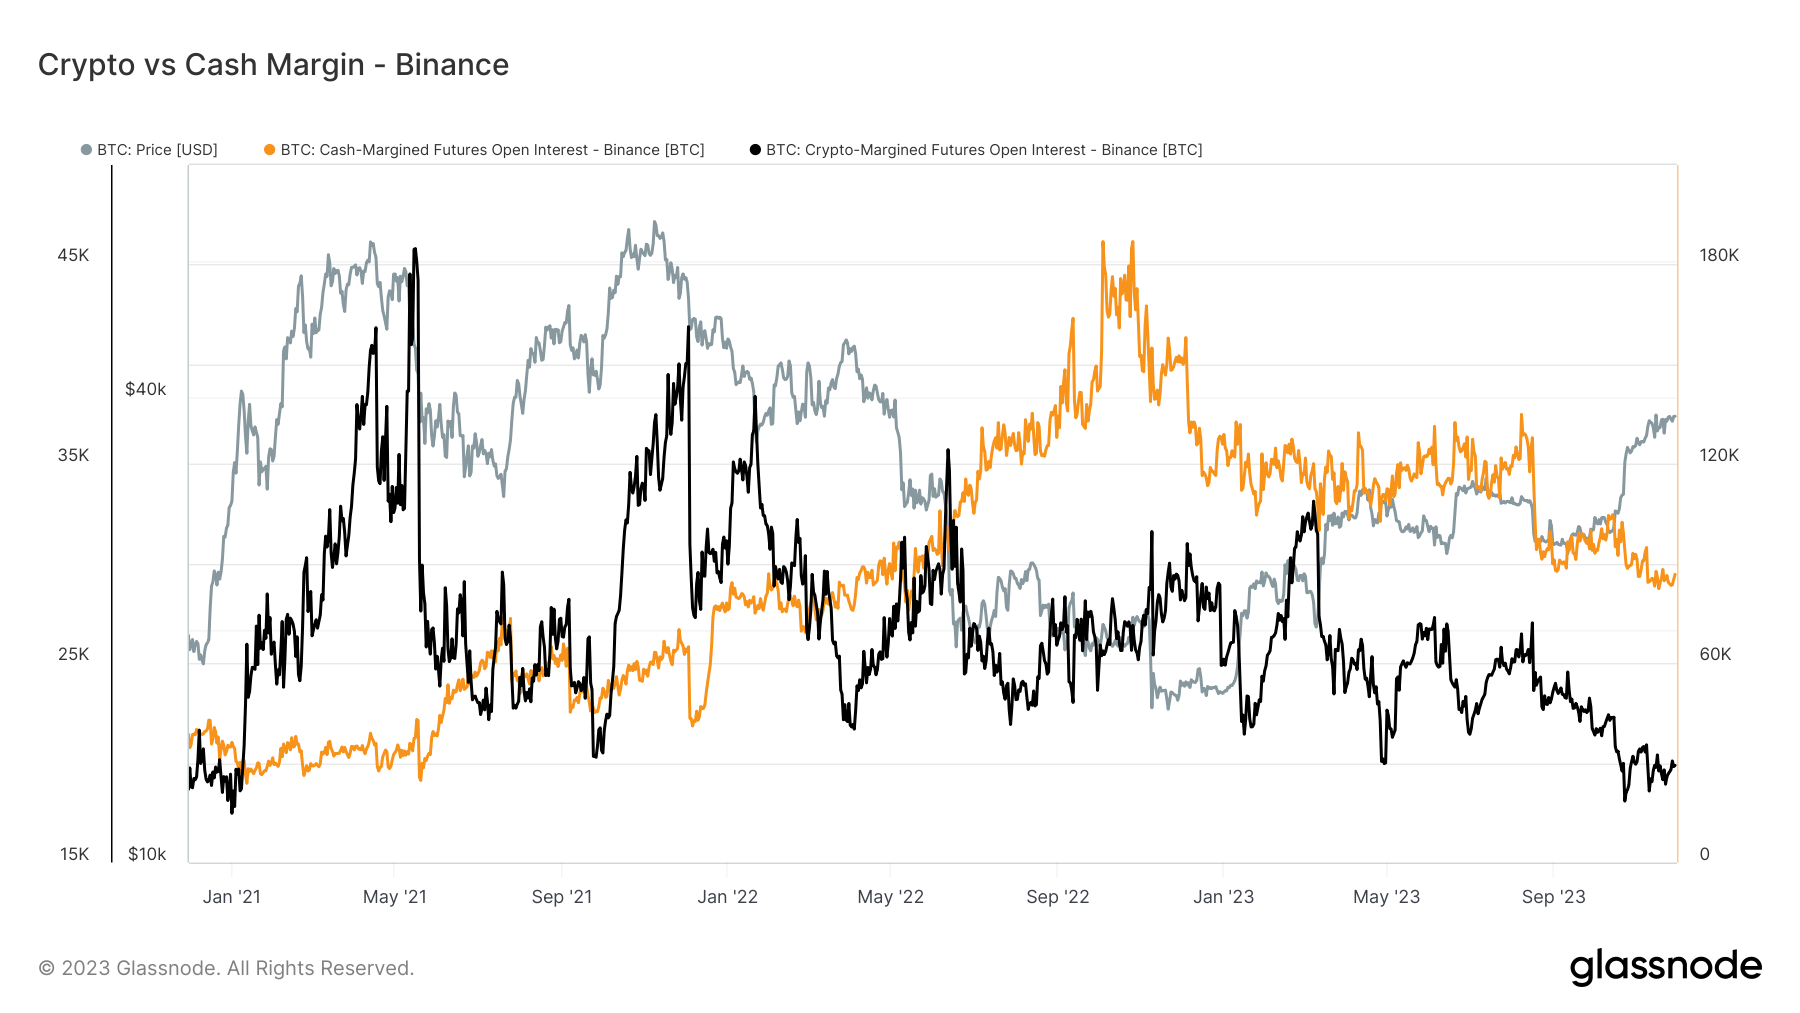This screenshot has width=1800, height=1013.
Task: Toggle the Crypto-Margined Futures Open Interest label
Action: tap(984, 150)
